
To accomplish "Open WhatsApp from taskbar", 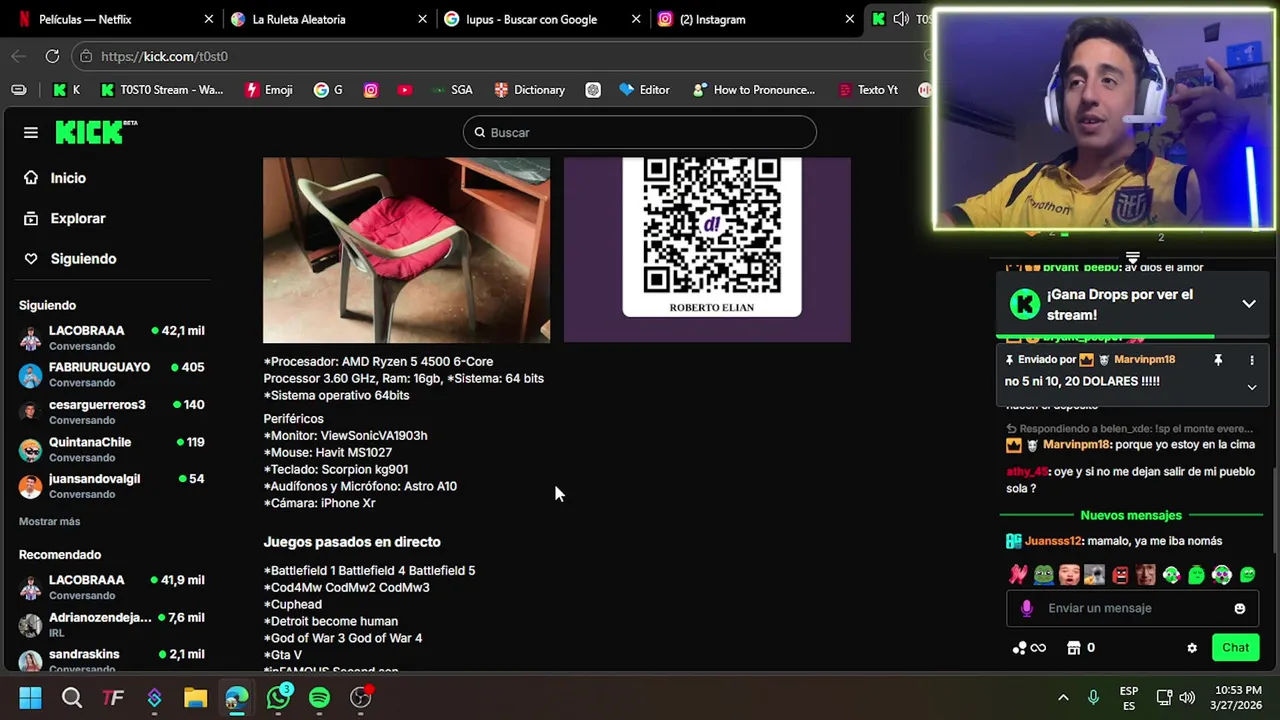I will 278,698.
